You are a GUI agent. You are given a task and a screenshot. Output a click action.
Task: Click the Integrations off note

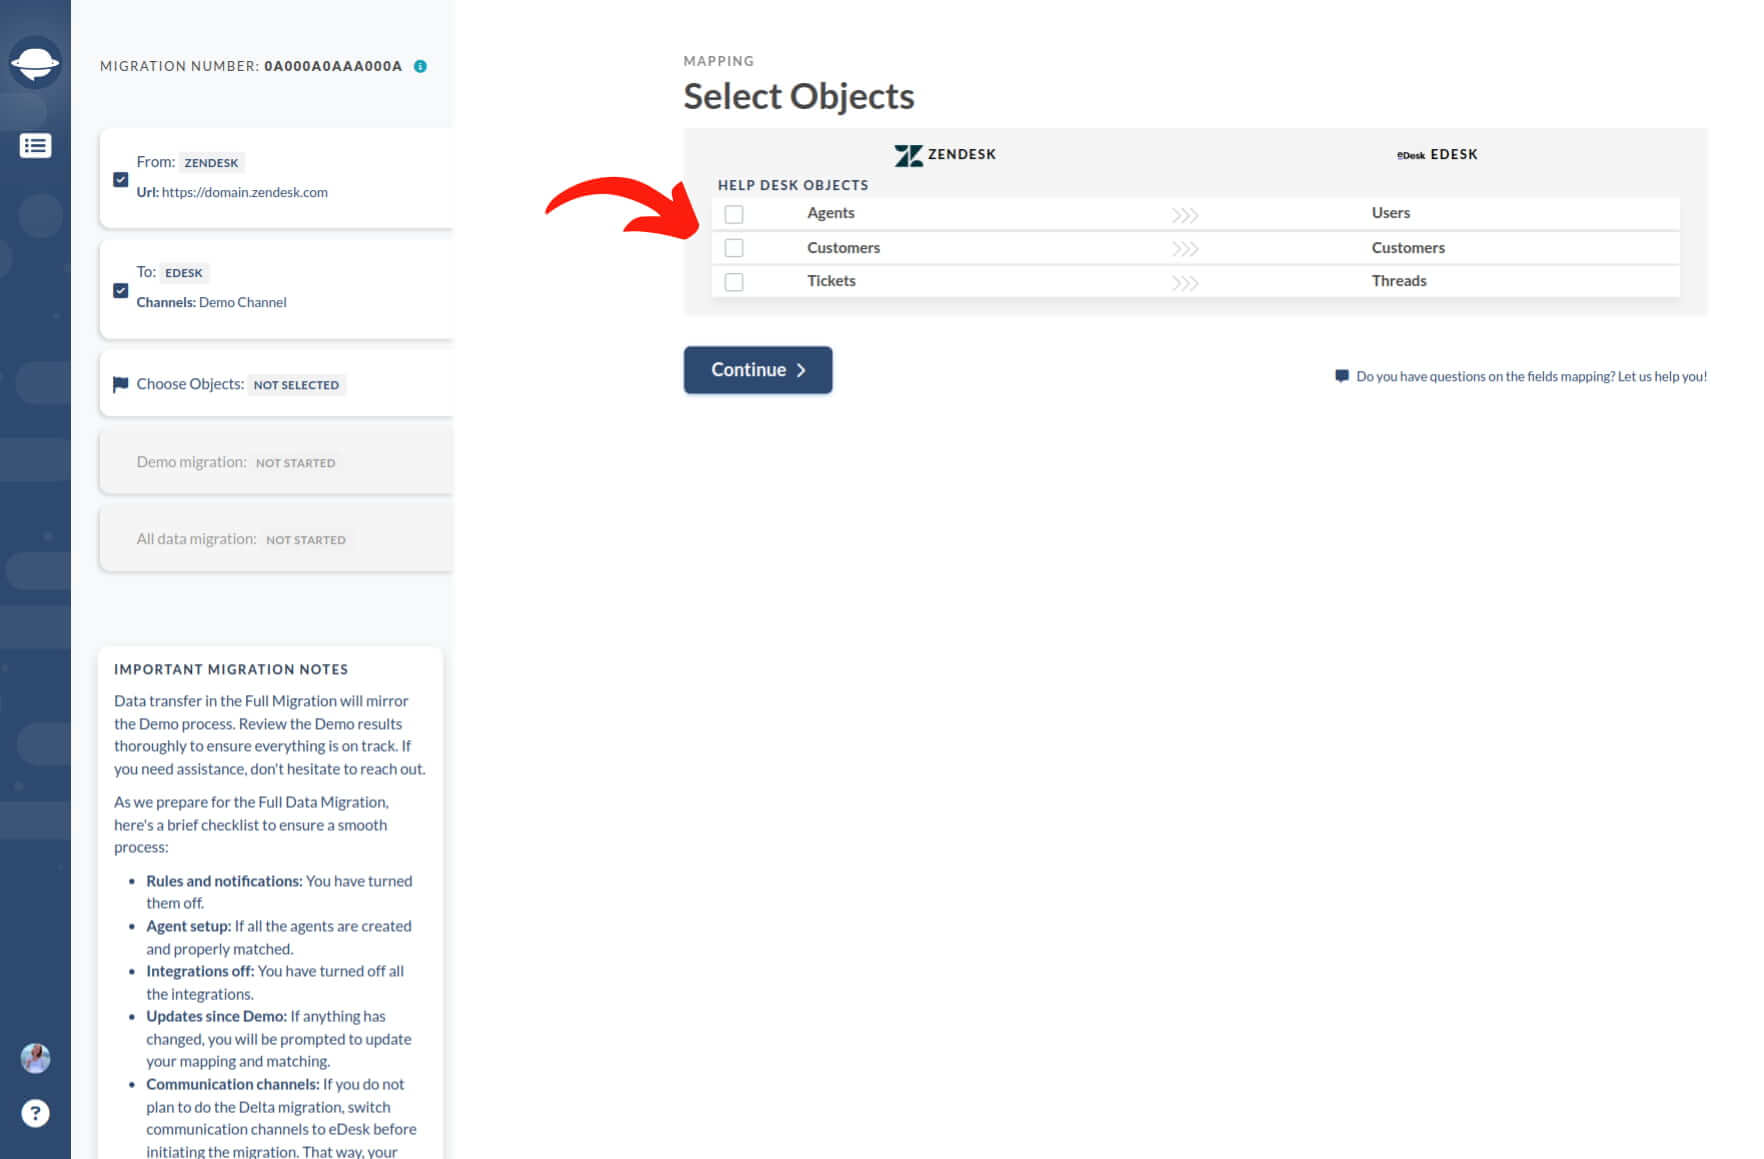click(276, 982)
